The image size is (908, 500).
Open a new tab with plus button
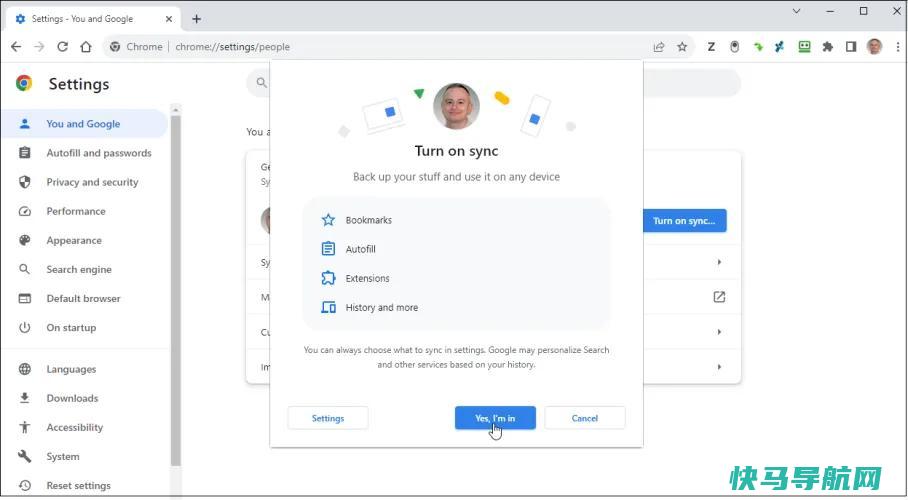pos(196,19)
